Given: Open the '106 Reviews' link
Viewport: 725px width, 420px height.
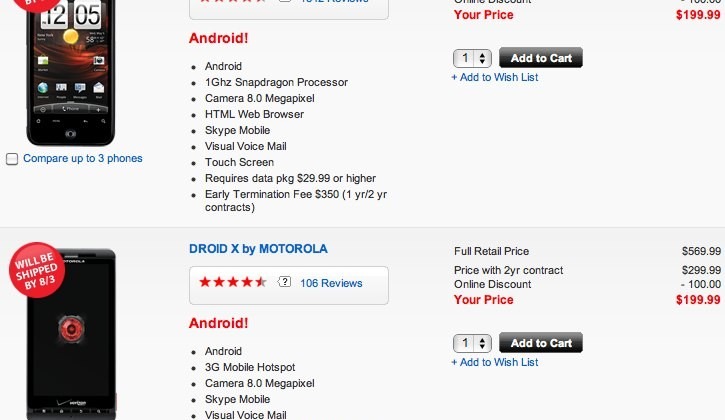Looking at the screenshot, I should (x=331, y=283).
